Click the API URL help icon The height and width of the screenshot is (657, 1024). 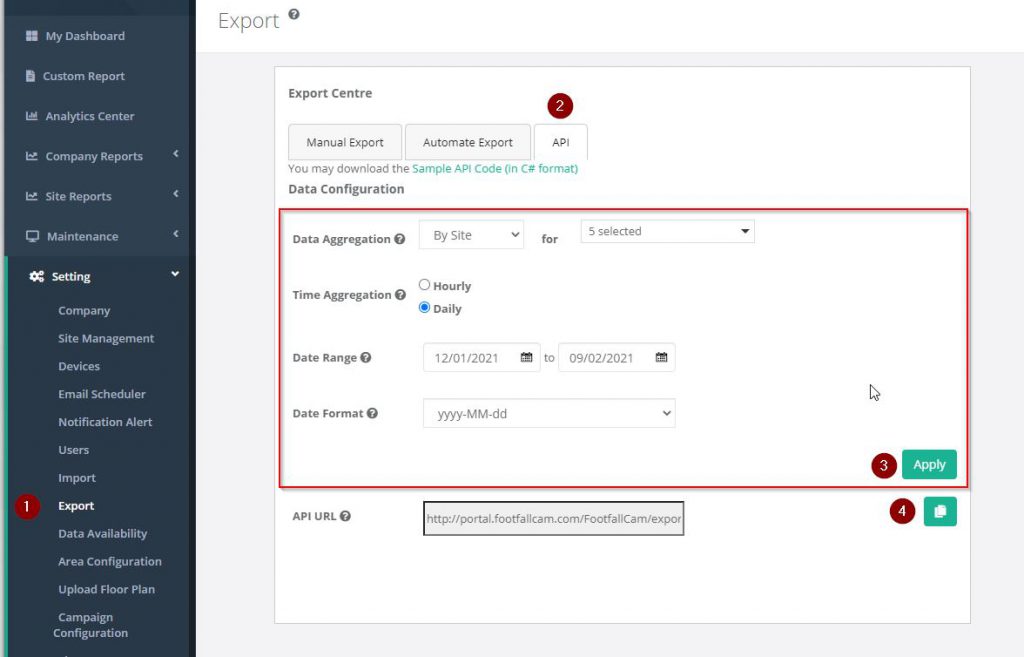click(x=345, y=516)
